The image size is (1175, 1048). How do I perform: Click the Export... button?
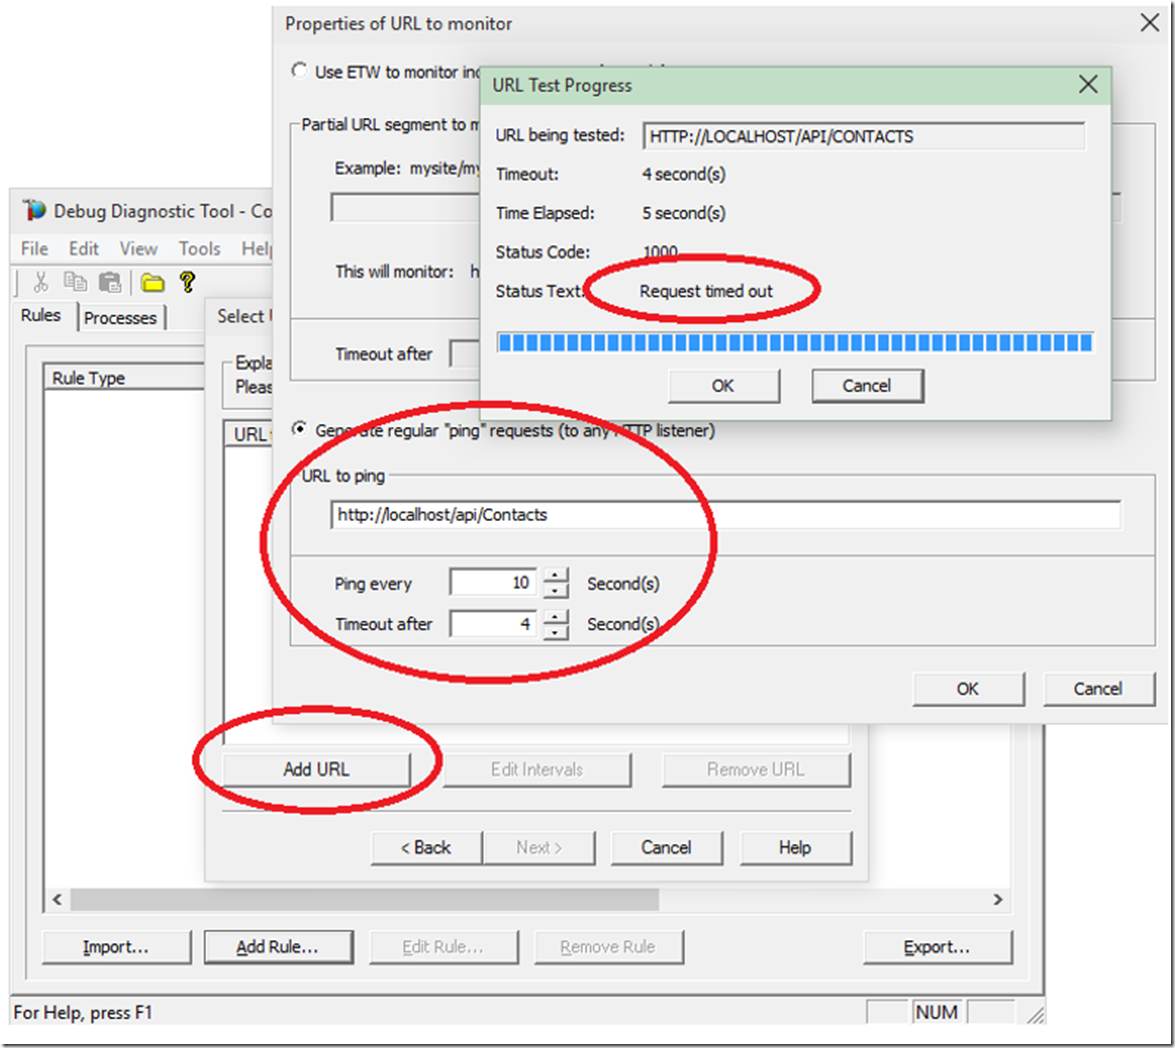[937, 947]
